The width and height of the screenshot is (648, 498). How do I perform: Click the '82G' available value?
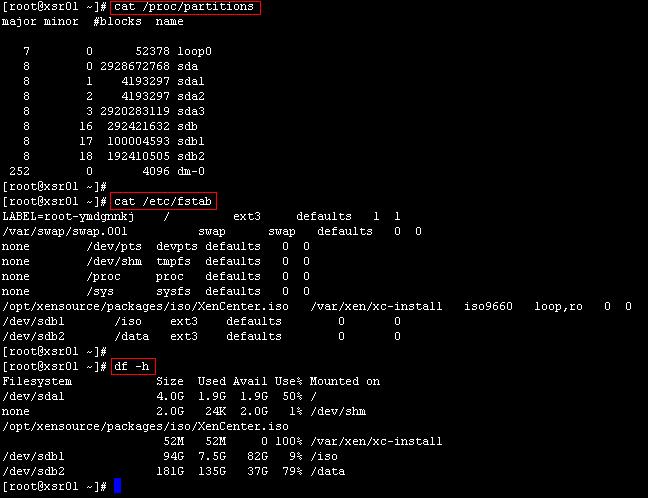(257, 456)
